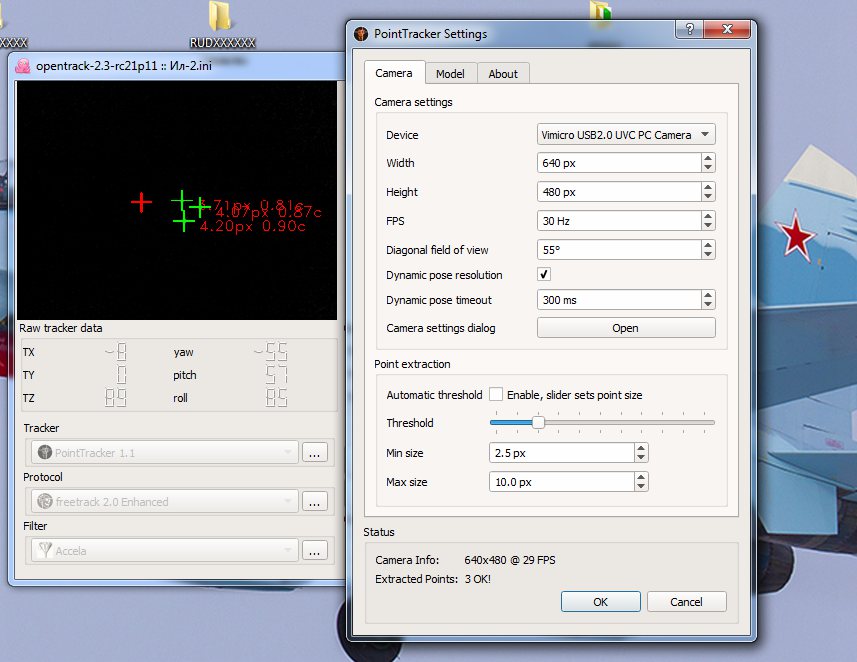Click the Accela filter icon
Screen dimensions: 857x662
(45, 550)
